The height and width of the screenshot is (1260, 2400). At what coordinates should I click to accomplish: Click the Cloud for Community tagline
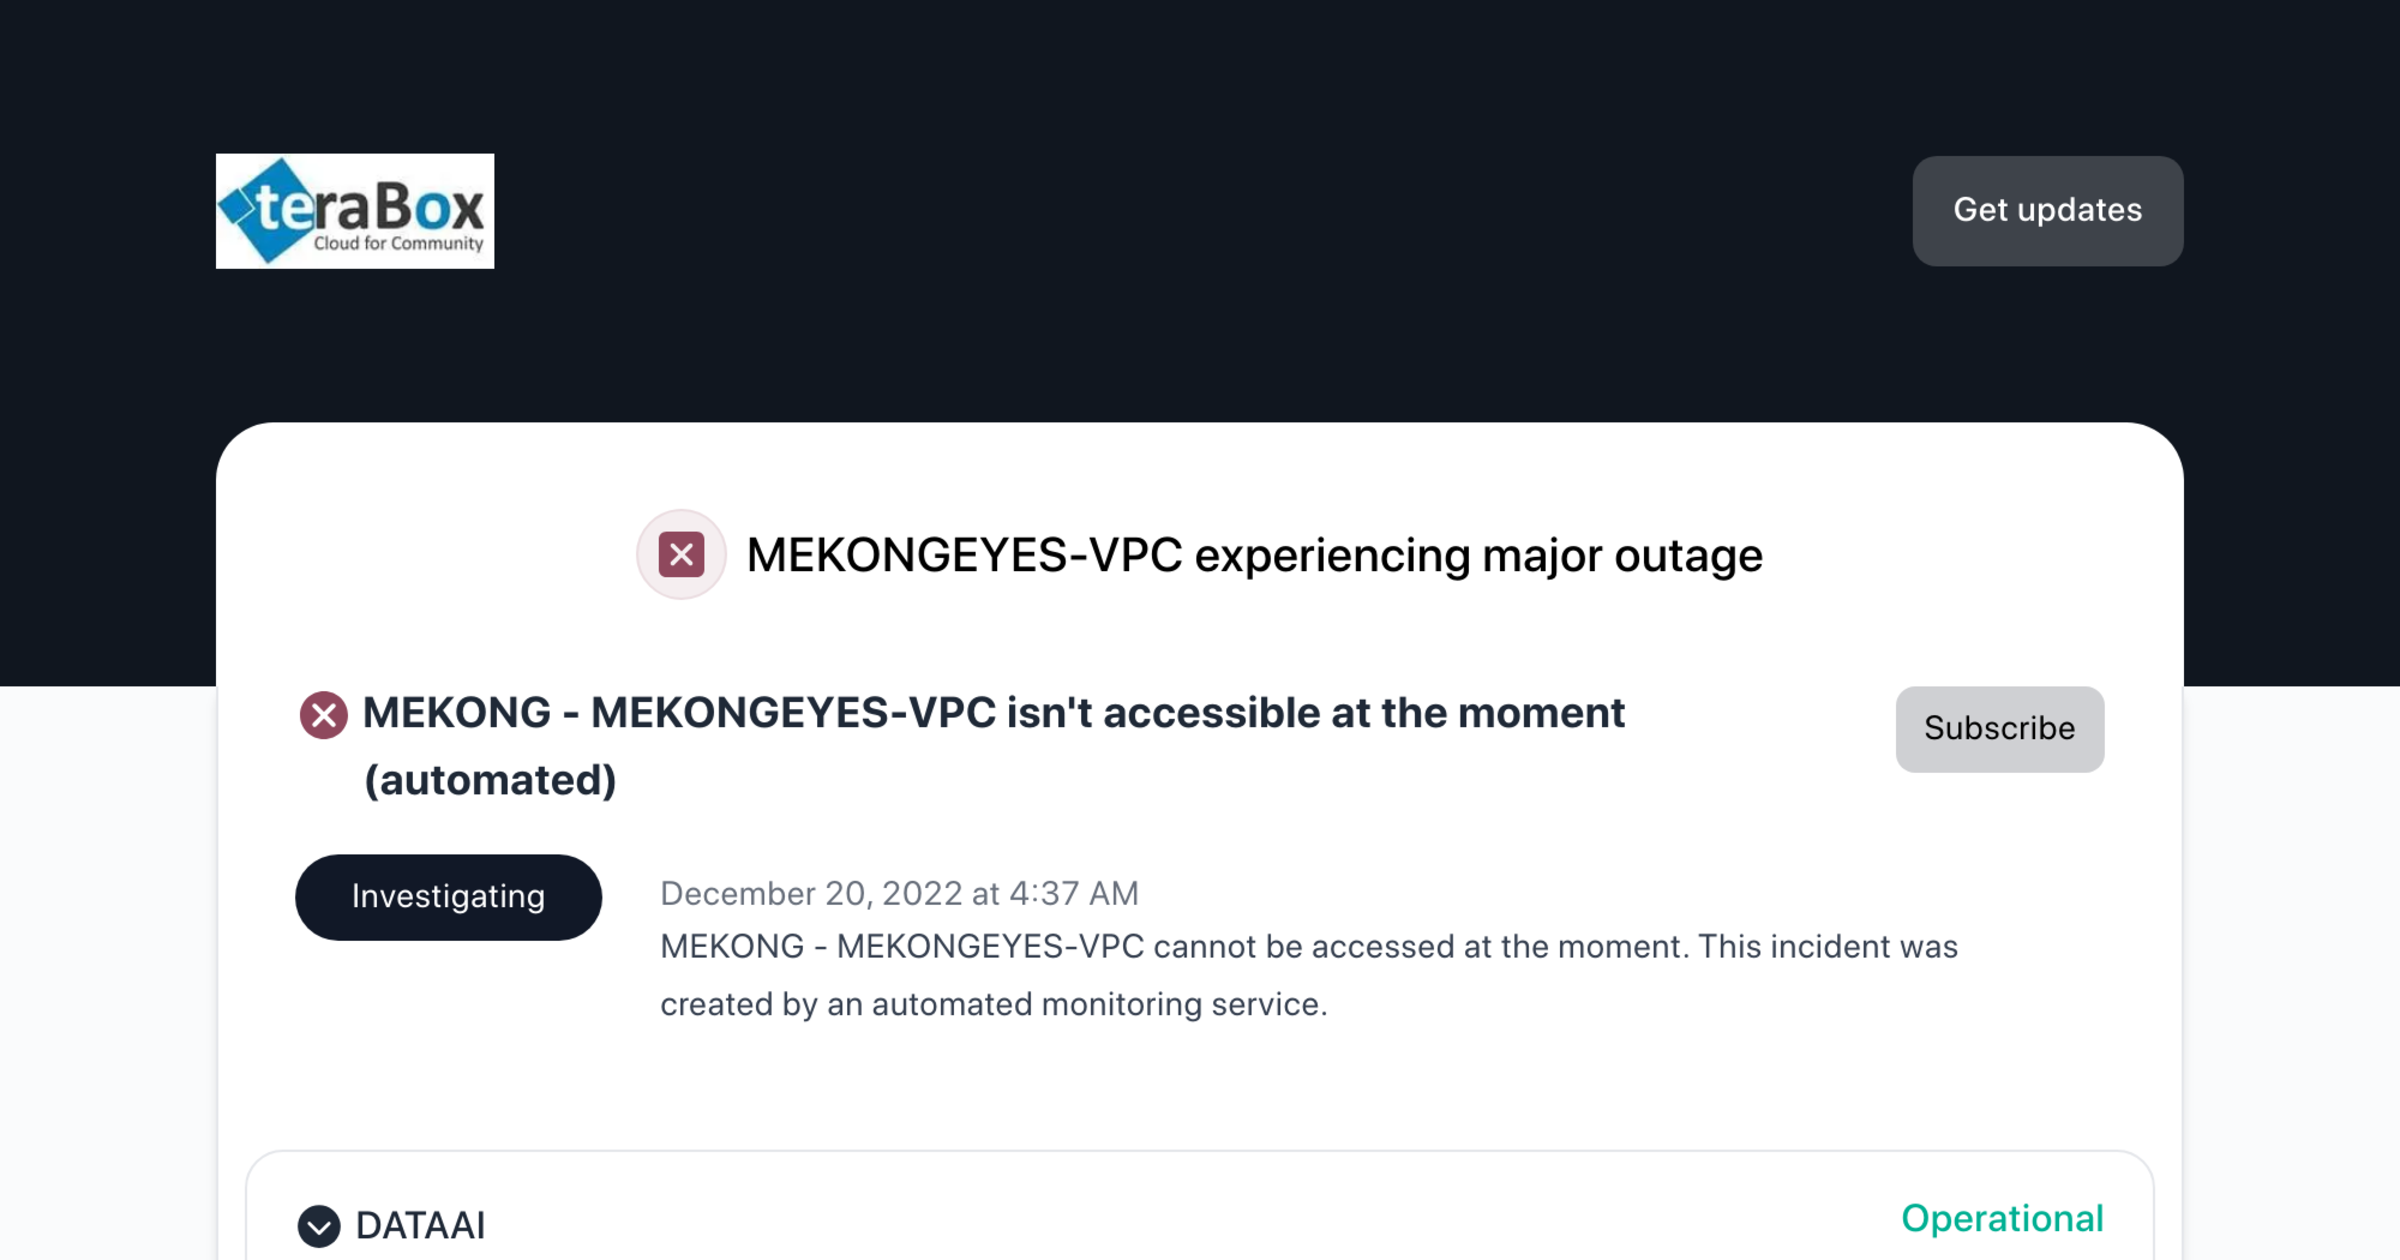[x=398, y=244]
